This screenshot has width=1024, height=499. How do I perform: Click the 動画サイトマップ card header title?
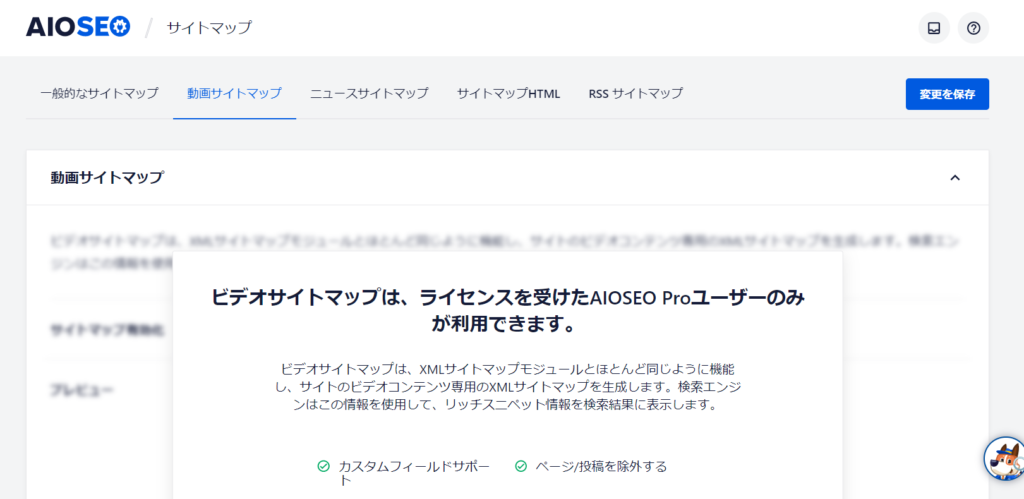pos(107,178)
